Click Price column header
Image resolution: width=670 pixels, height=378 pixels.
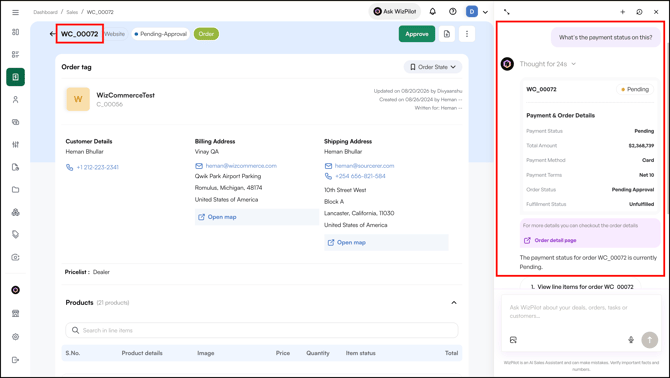tap(282, 353)
